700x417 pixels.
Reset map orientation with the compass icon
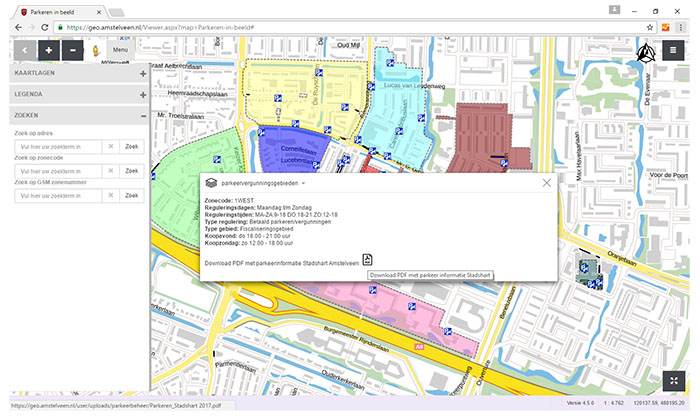(x=646, y=53)
